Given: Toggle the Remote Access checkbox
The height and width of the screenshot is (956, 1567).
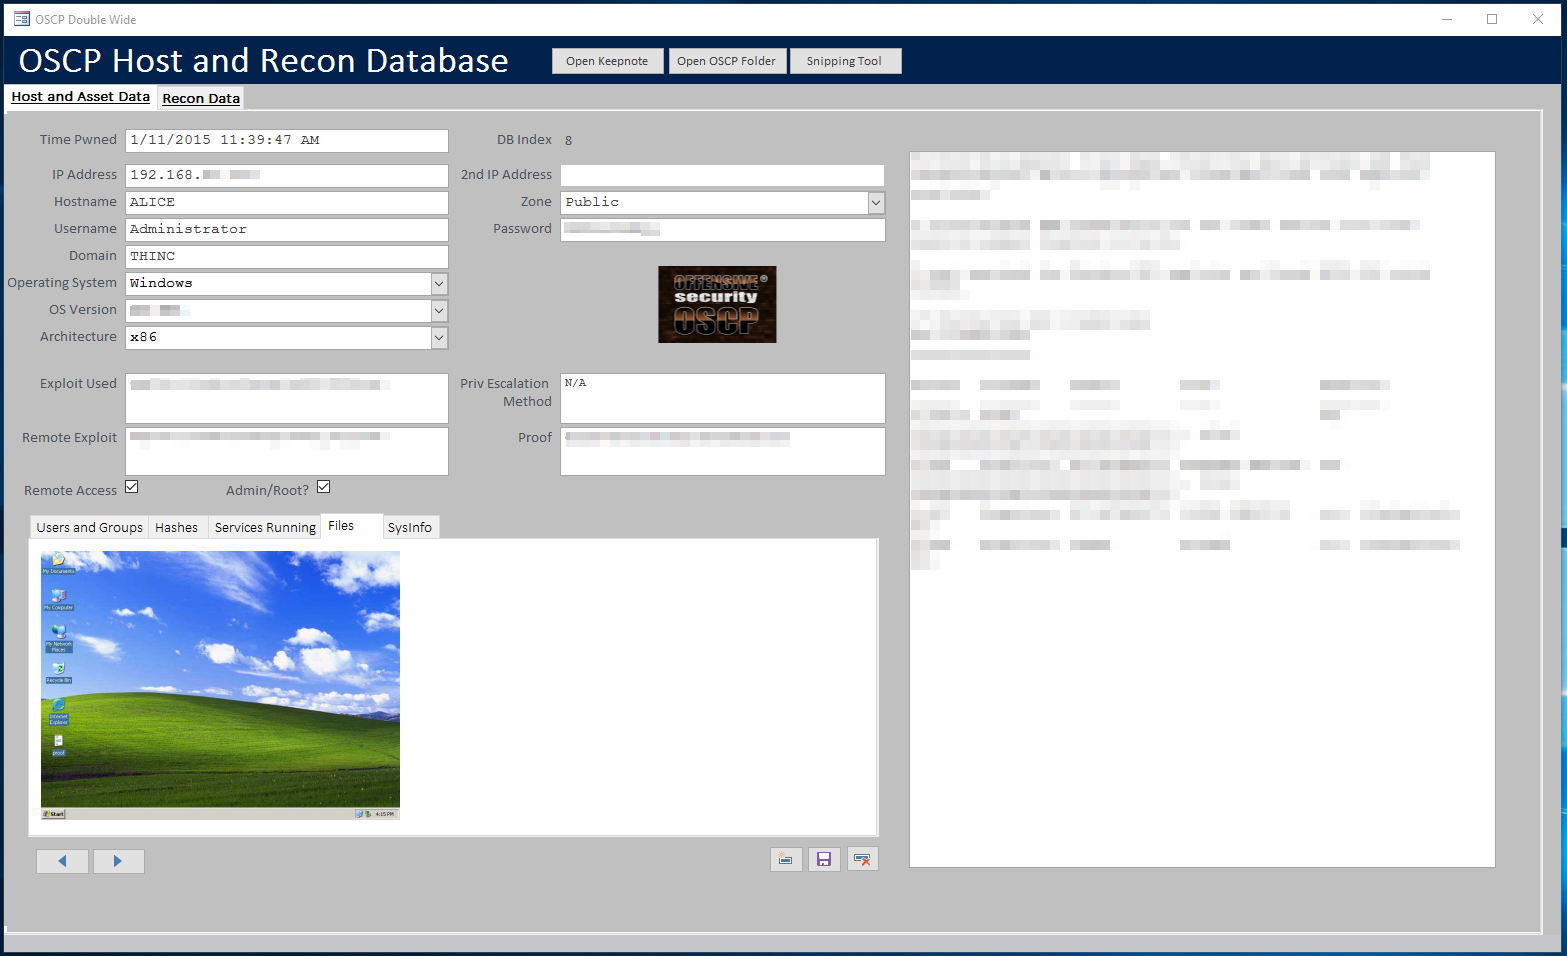Looking at the screenshot, I should point(131,487).
